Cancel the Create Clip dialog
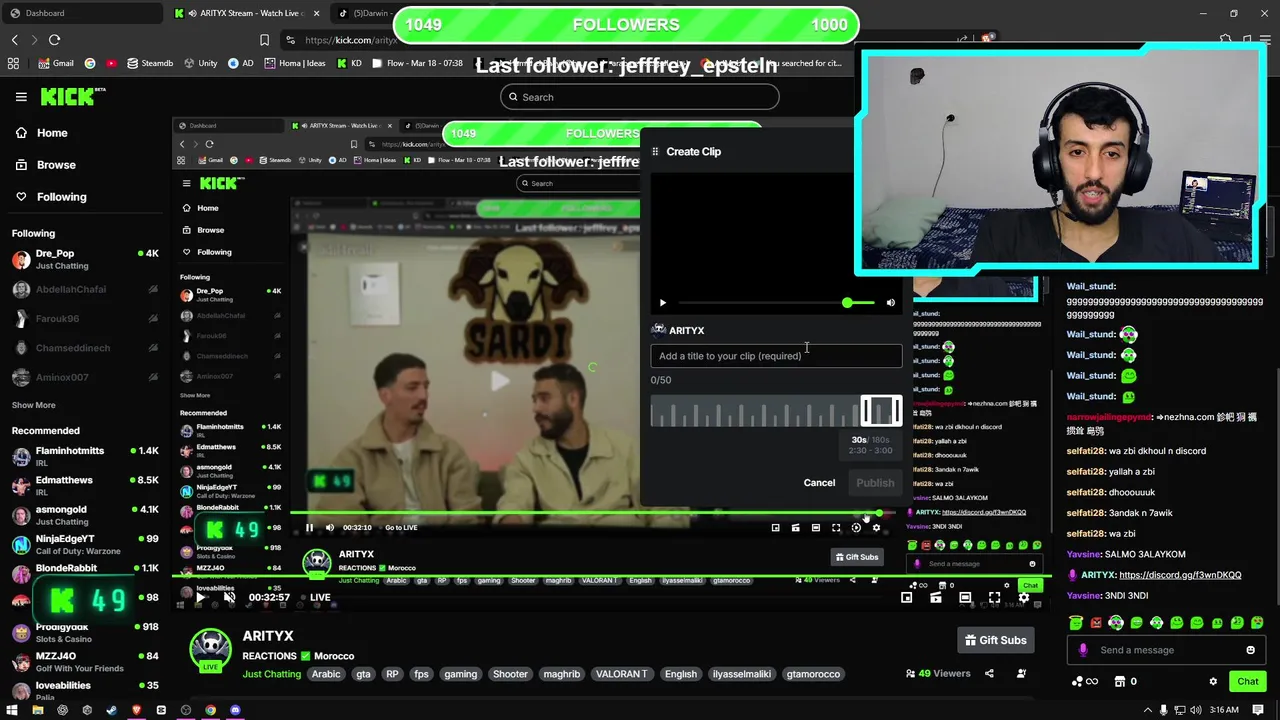Image resolution: width=1280 pixels, height=720 pixels. pos(819,483)
